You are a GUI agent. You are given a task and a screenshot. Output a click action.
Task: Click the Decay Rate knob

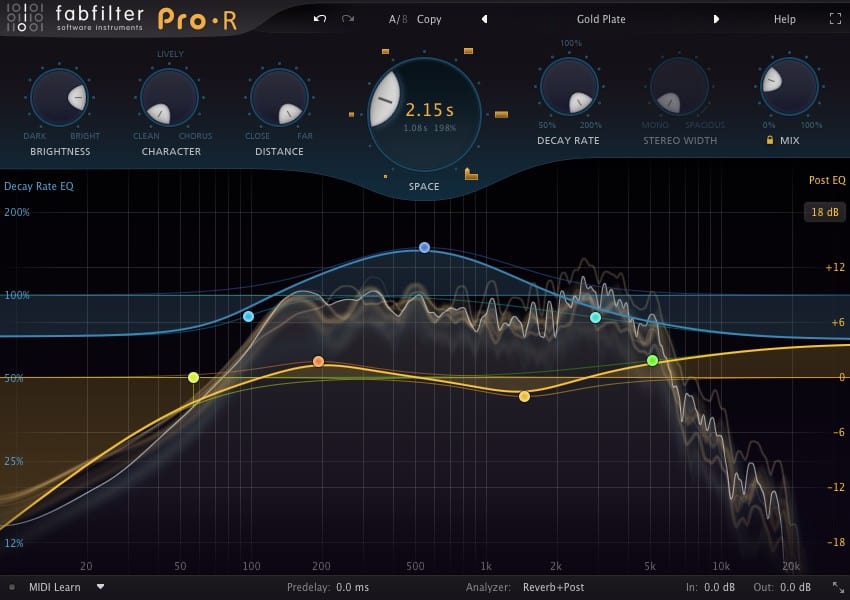click(569, 87)
